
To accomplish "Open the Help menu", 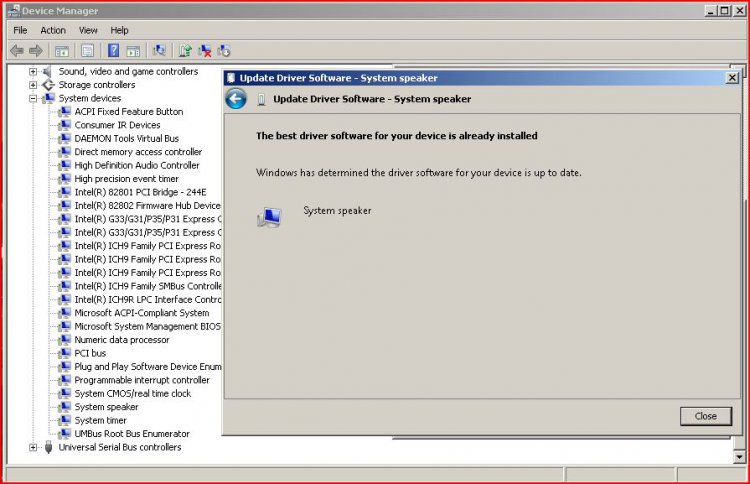I will (x=119, y=30).
